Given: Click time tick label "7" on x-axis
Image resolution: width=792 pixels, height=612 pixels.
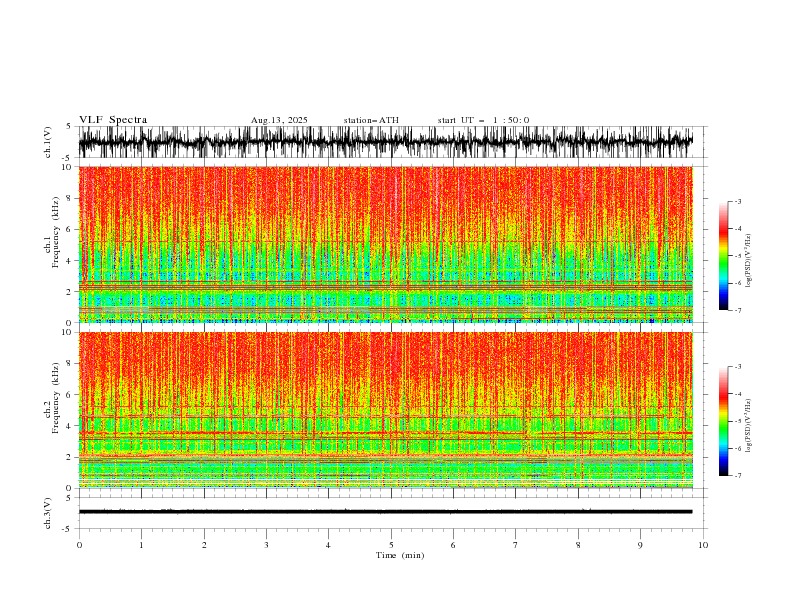Looking at the screenshot, I should click(x=515, y=545).
